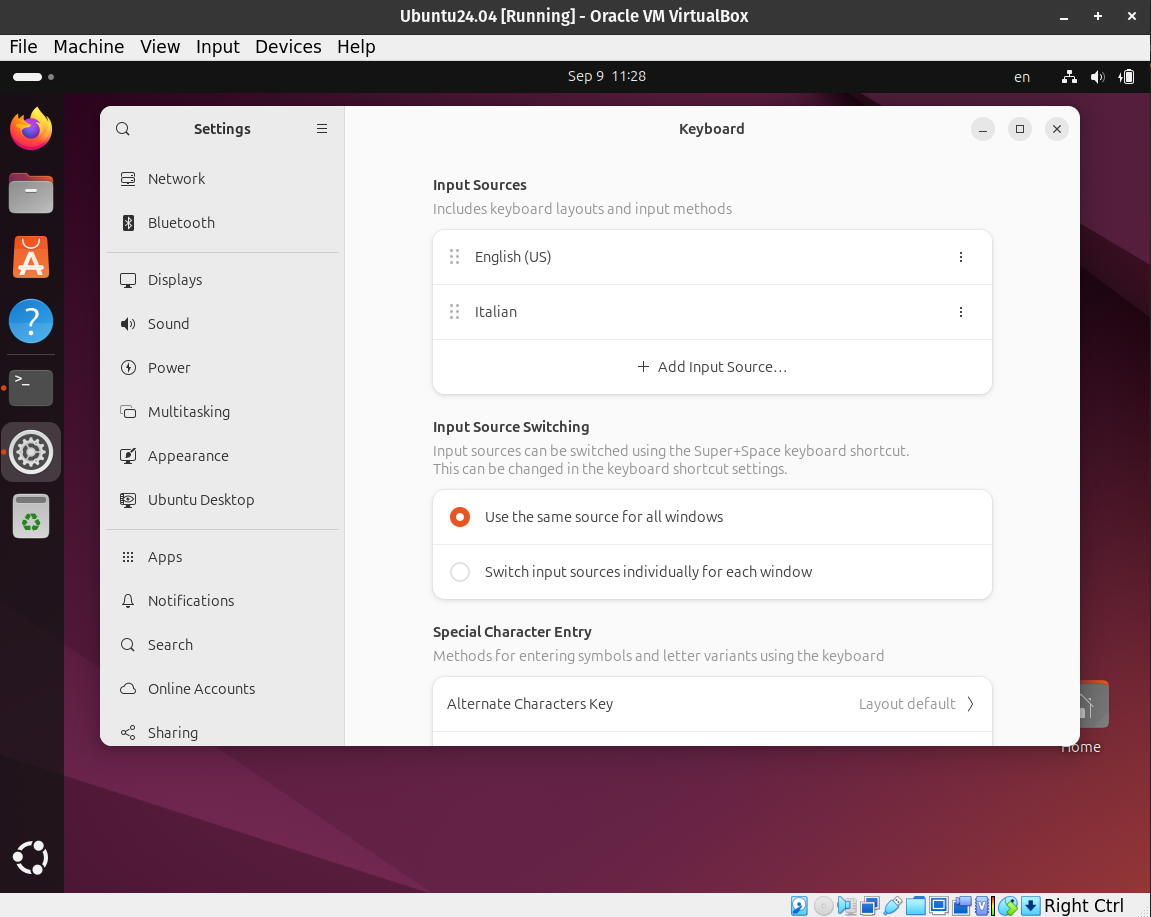Open the Trash from the dock
The width and height of the screenshot is (1151, 917).
point(31,517)
